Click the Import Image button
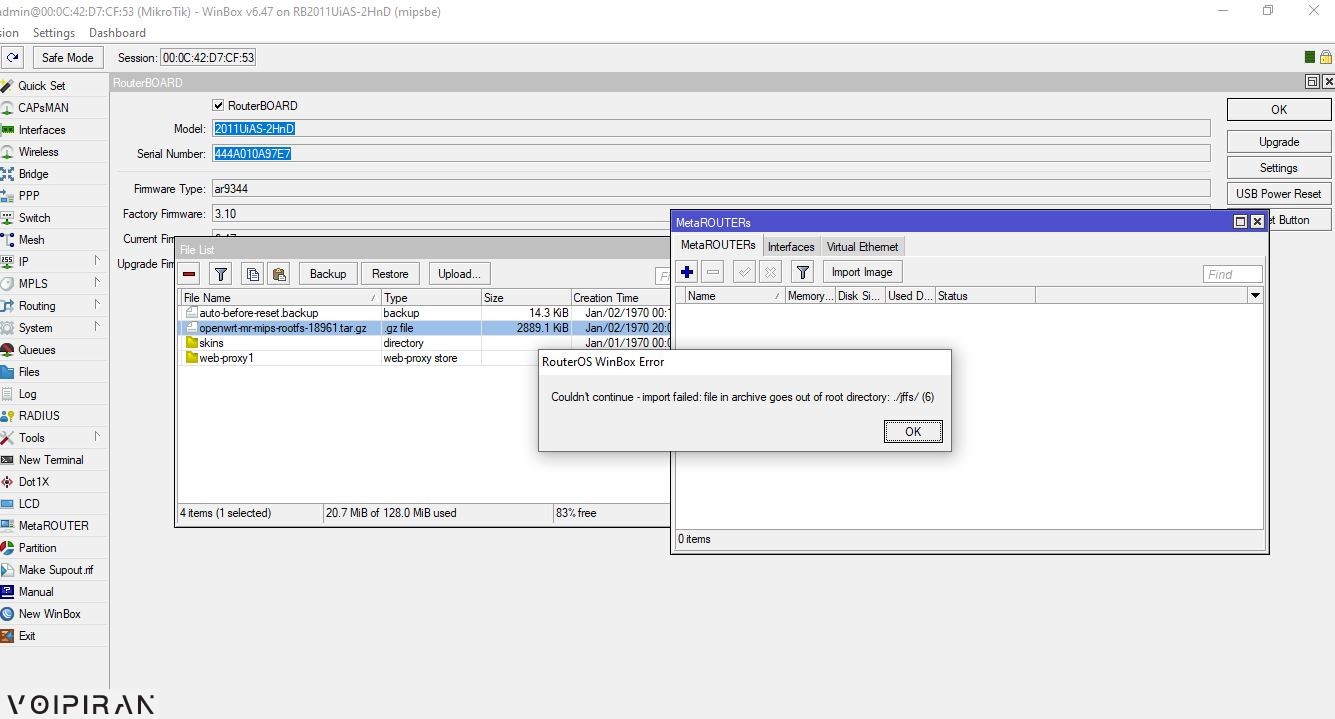This screenshot has height=719, width=1335. 862,272
